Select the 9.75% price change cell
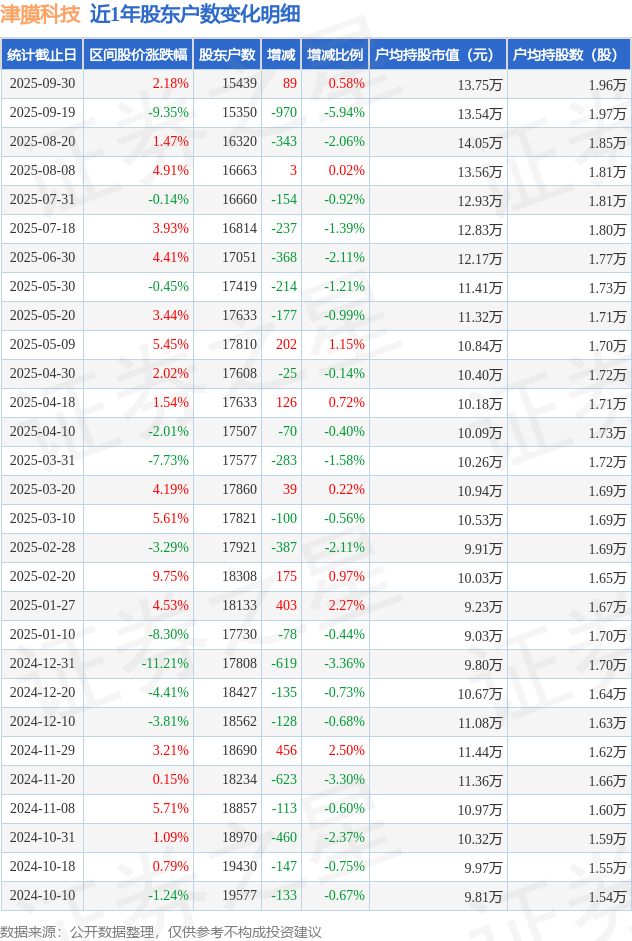Image resolution: width=632 pixels, height=941 pixels. pyautogui.click(x=170, y=577)
